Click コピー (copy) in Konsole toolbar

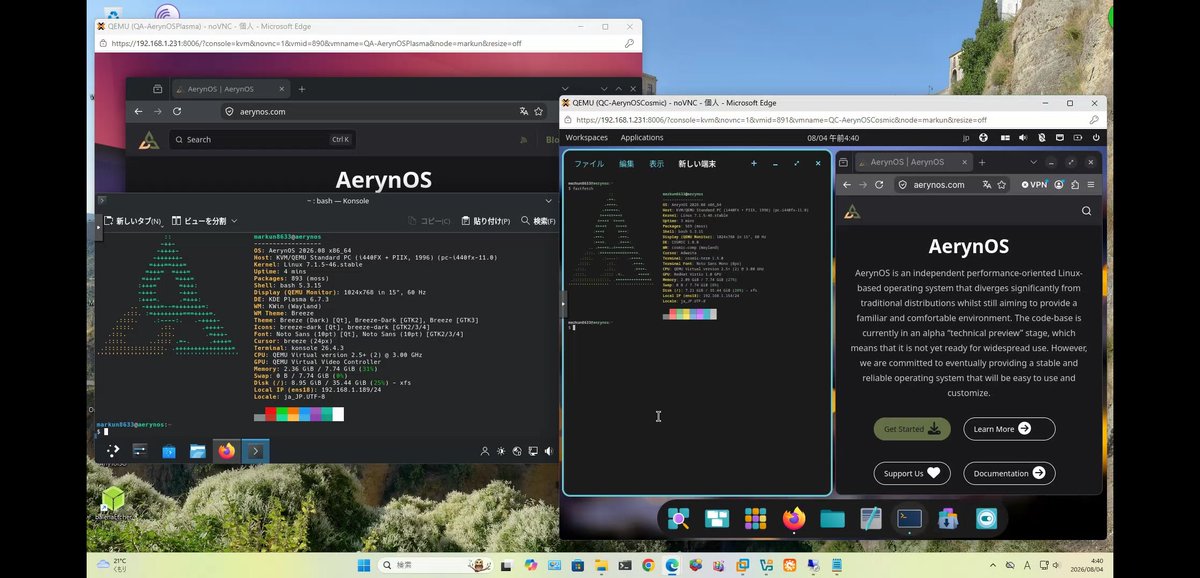tap(429, 221)
